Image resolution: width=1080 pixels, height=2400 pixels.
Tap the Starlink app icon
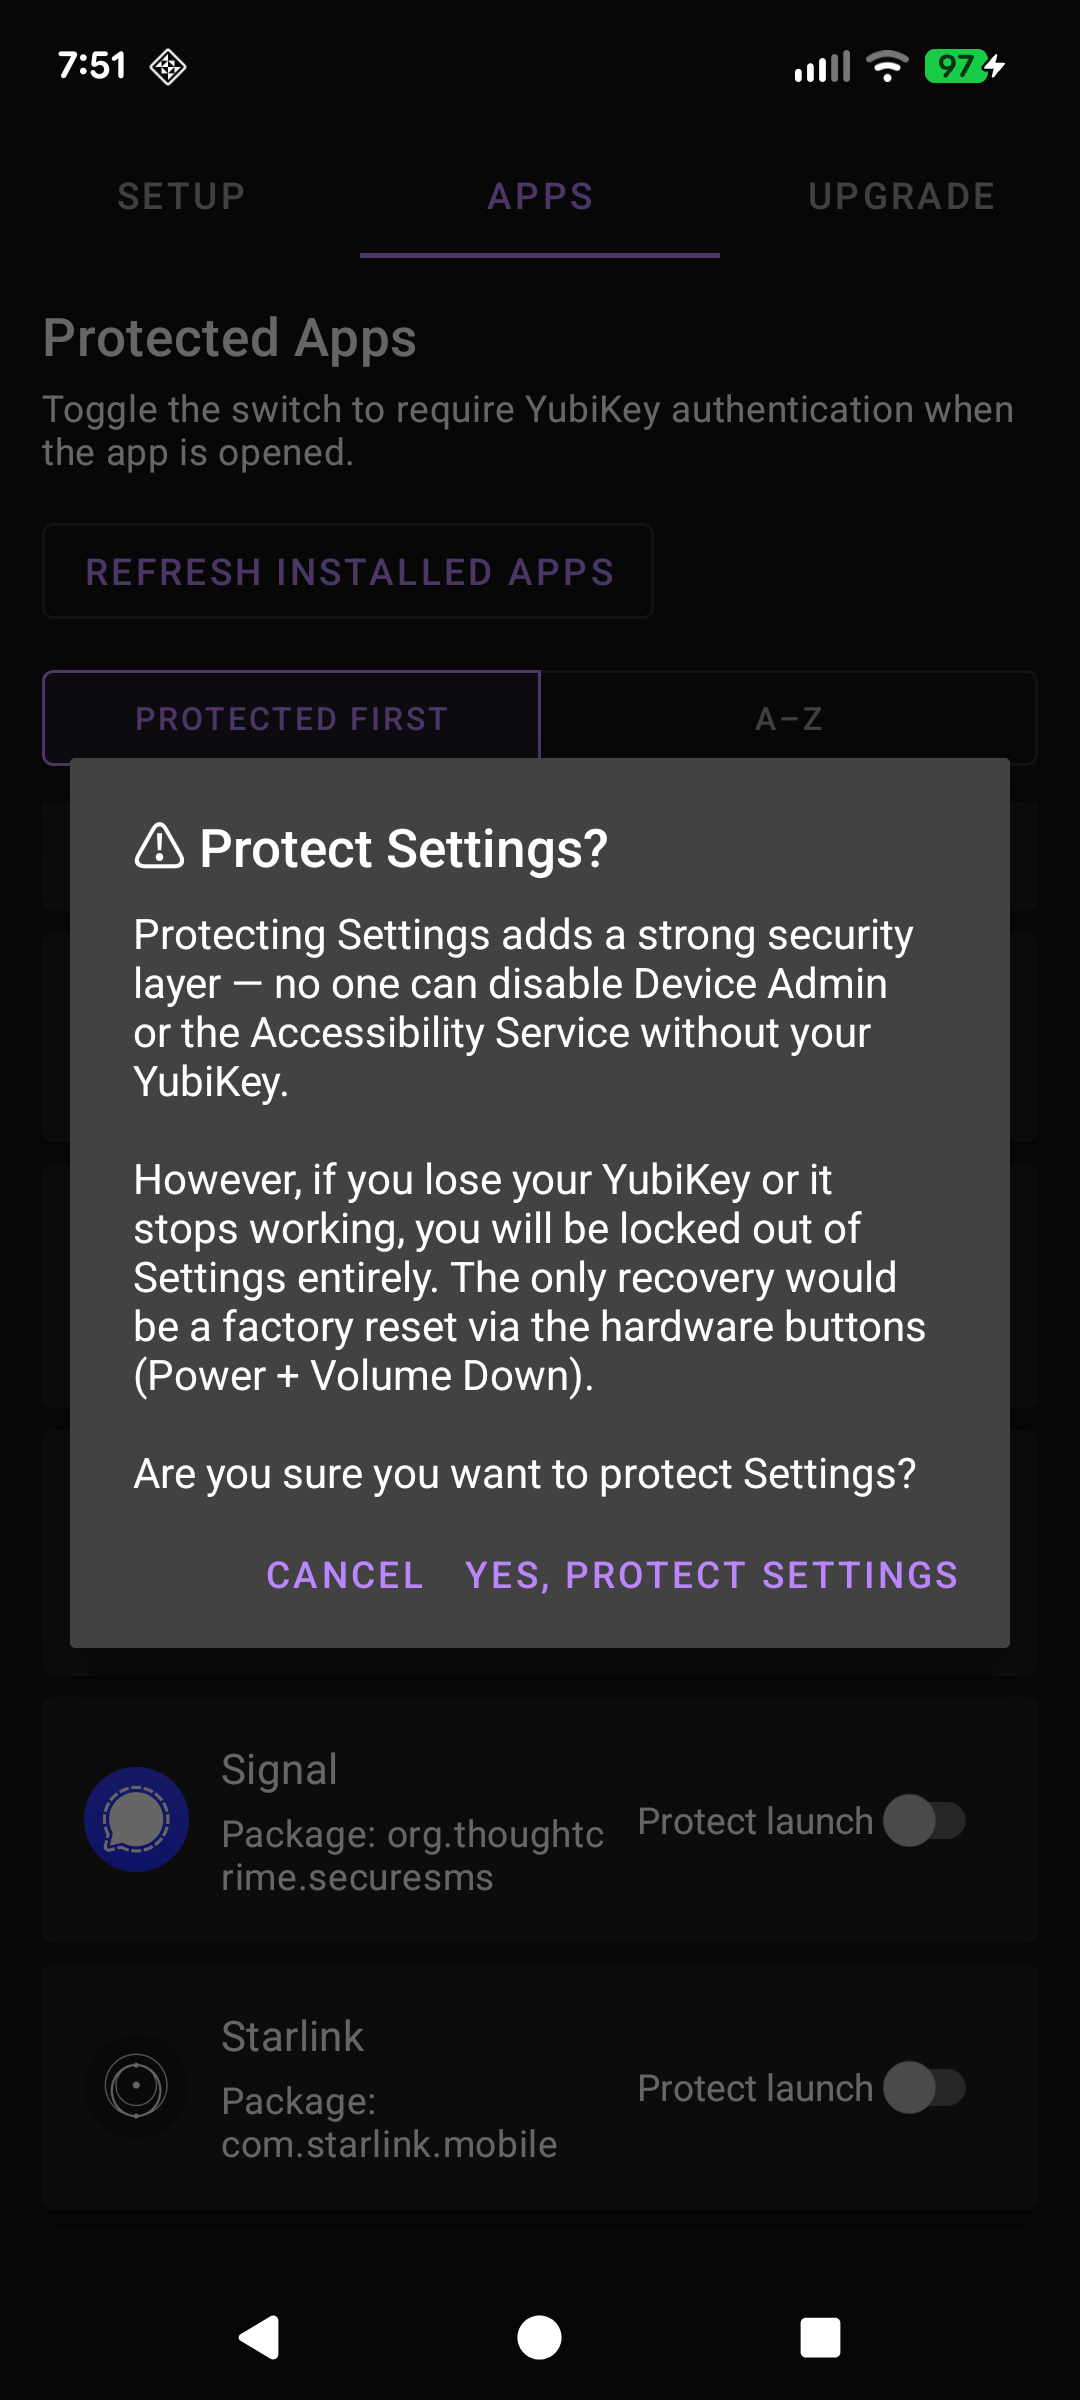[138, 2090]
